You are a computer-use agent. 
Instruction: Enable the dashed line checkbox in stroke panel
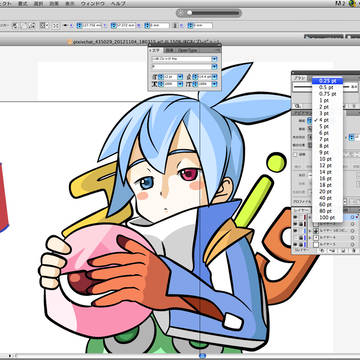click(x=295, y=155)
